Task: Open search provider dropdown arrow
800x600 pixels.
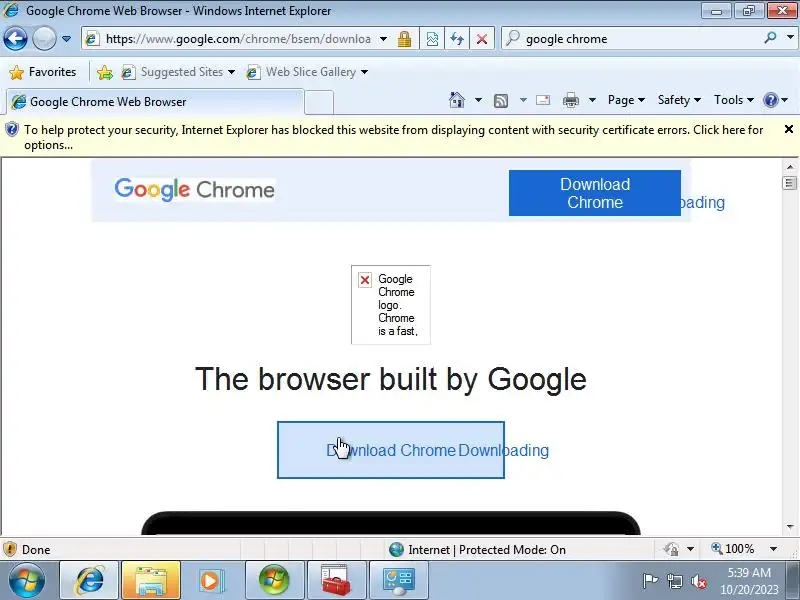Action: click(790, 38)
